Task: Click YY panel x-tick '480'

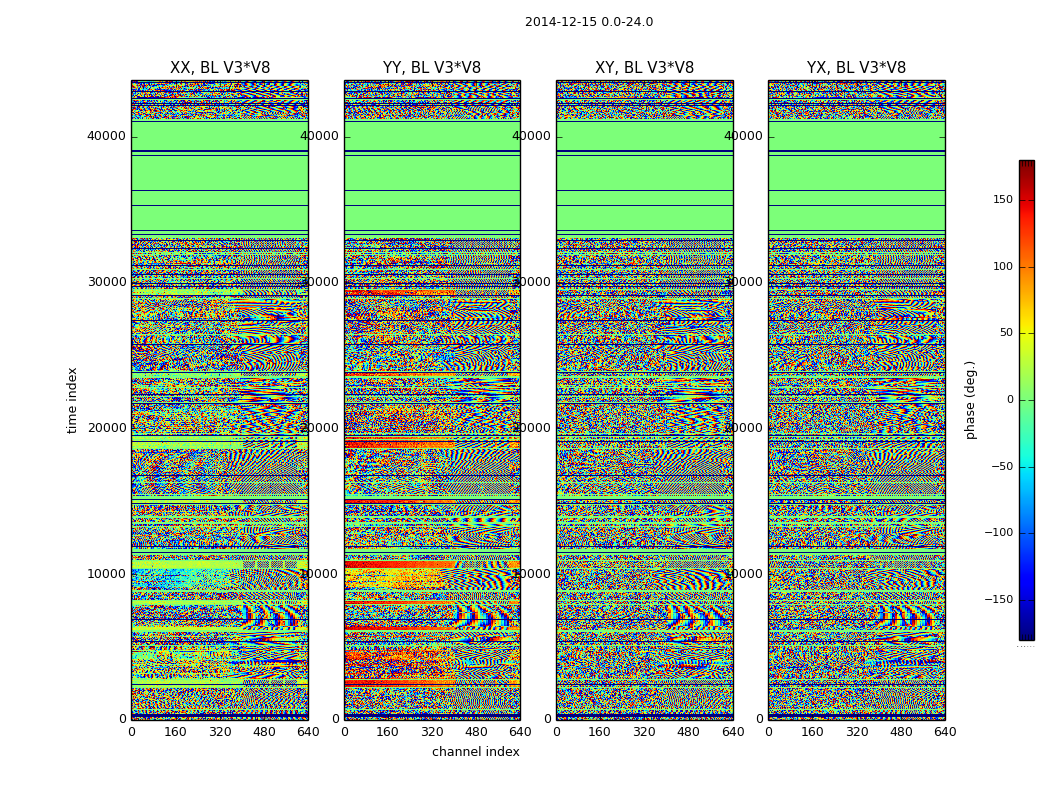Action: pos(476,732)
